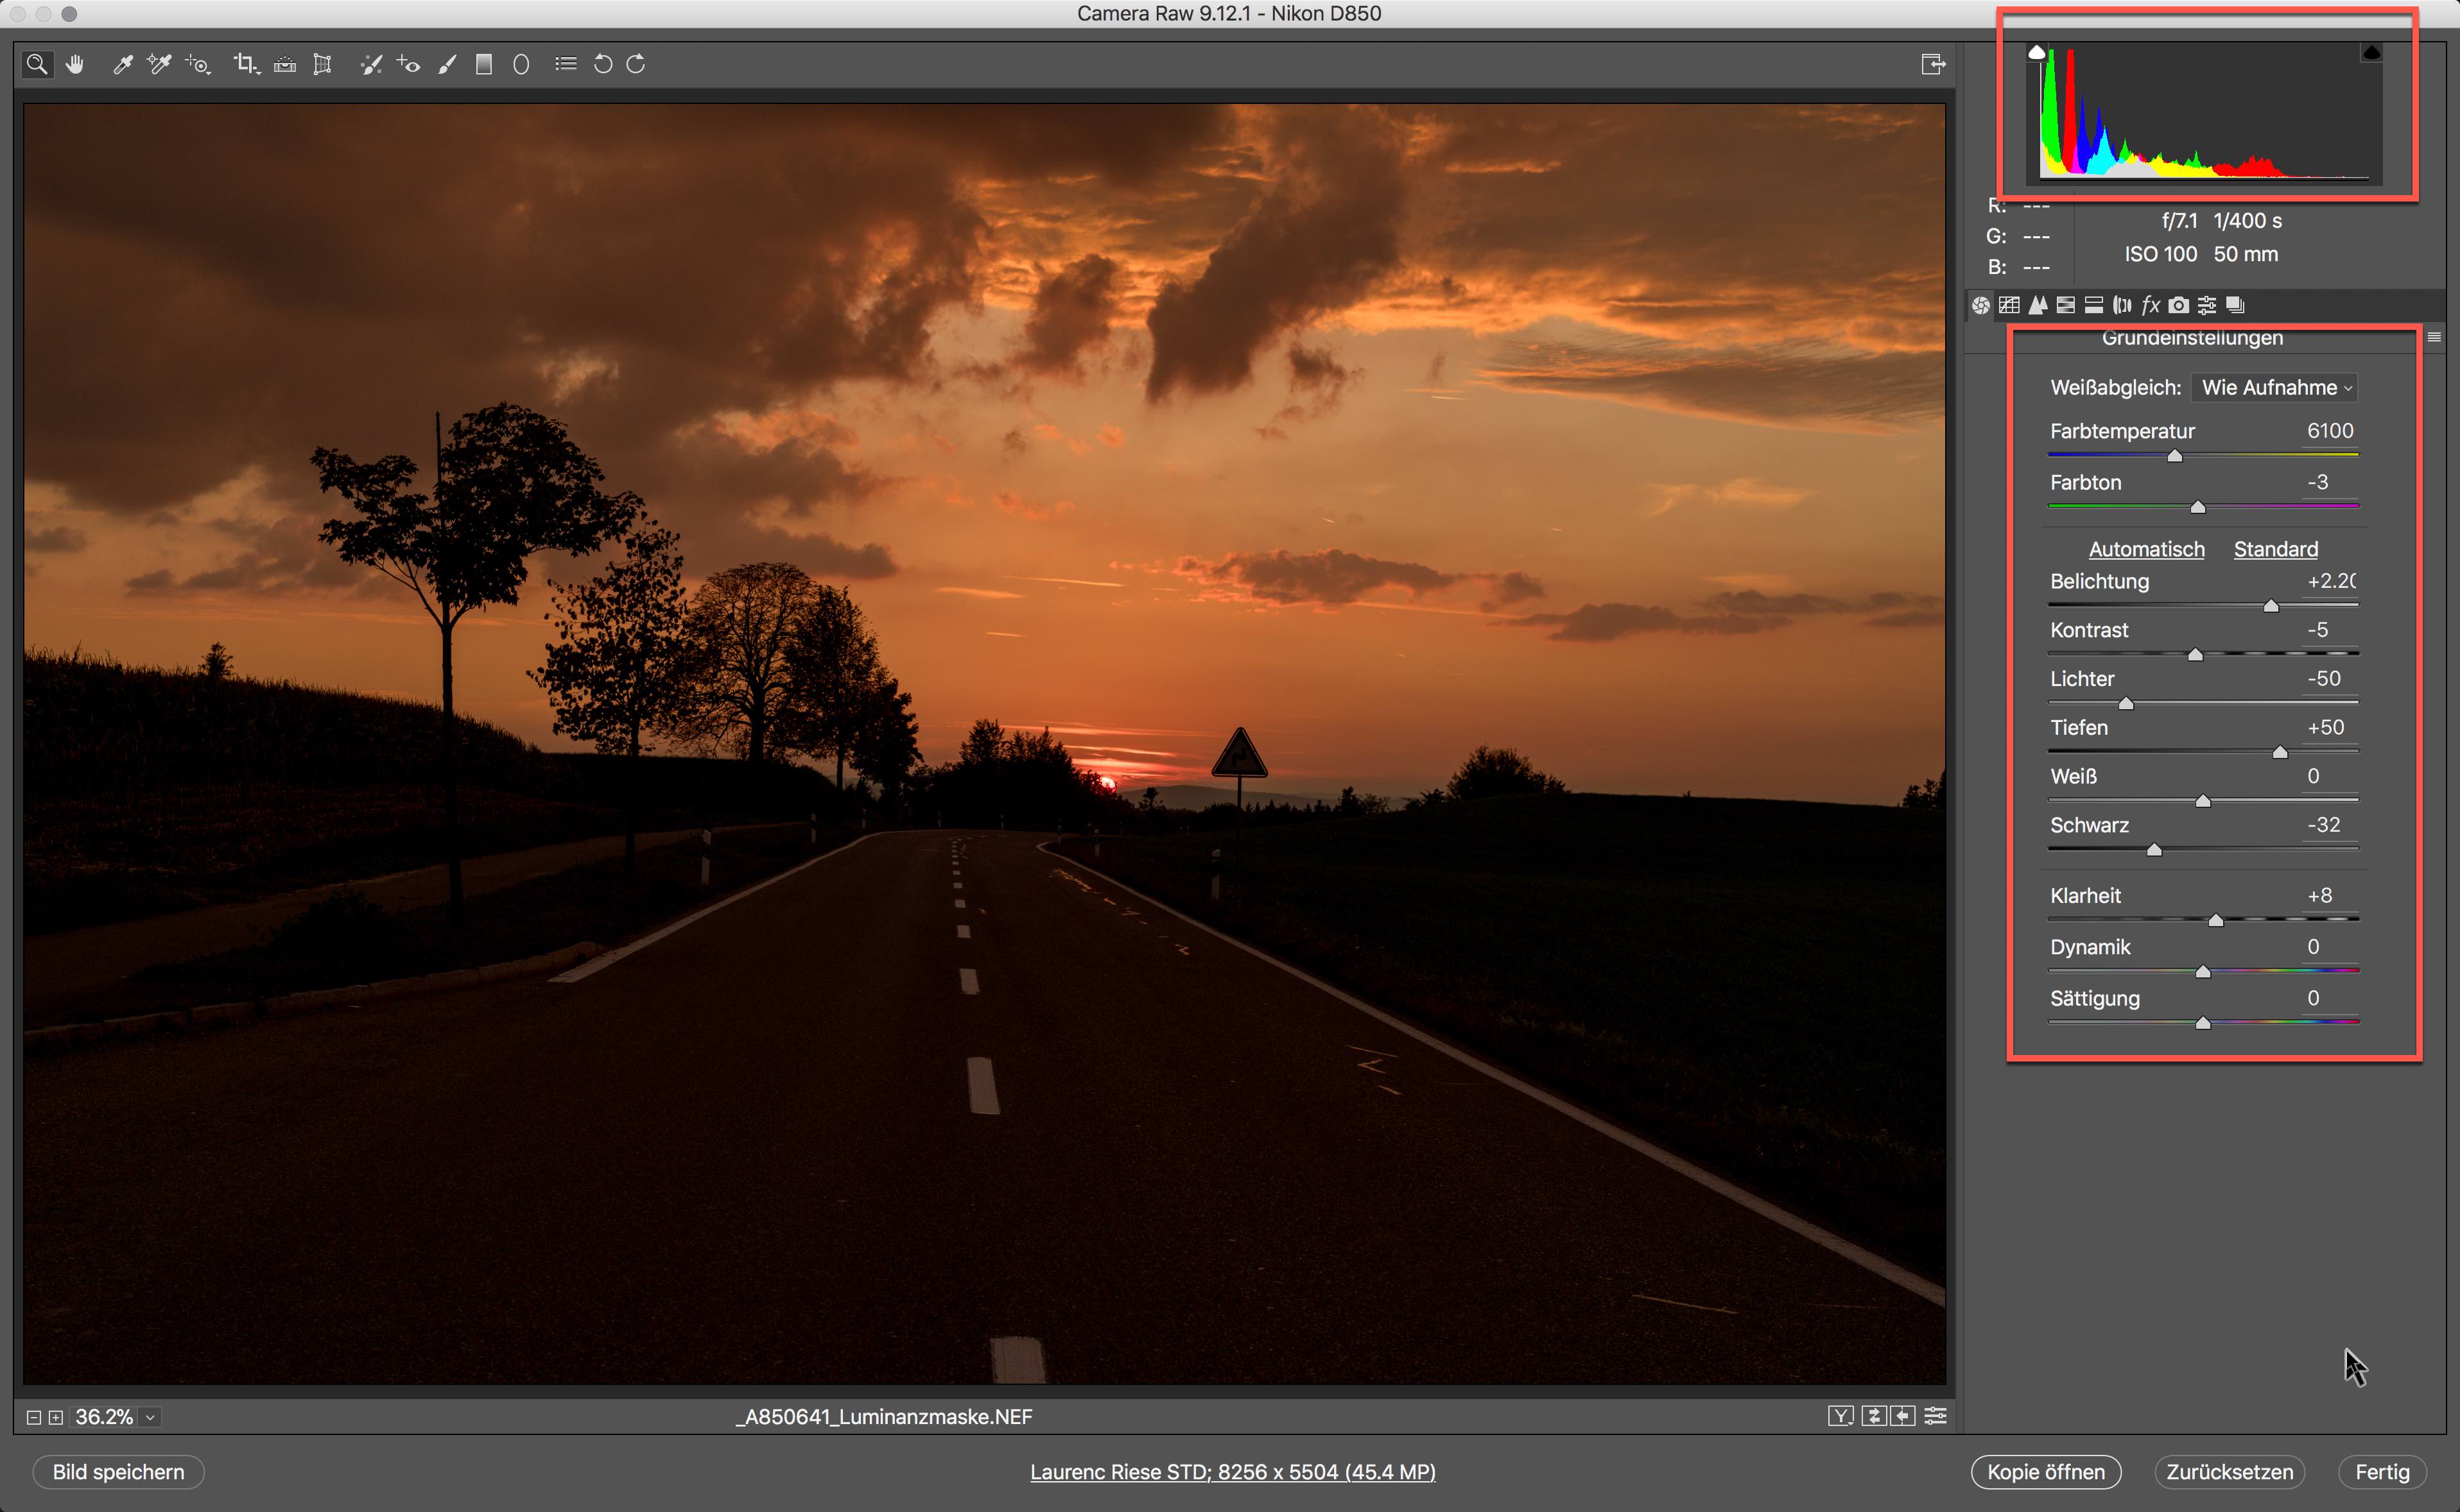Click the Standard tone link
Viewport: 2460px width, 1512px height.
2275,549
